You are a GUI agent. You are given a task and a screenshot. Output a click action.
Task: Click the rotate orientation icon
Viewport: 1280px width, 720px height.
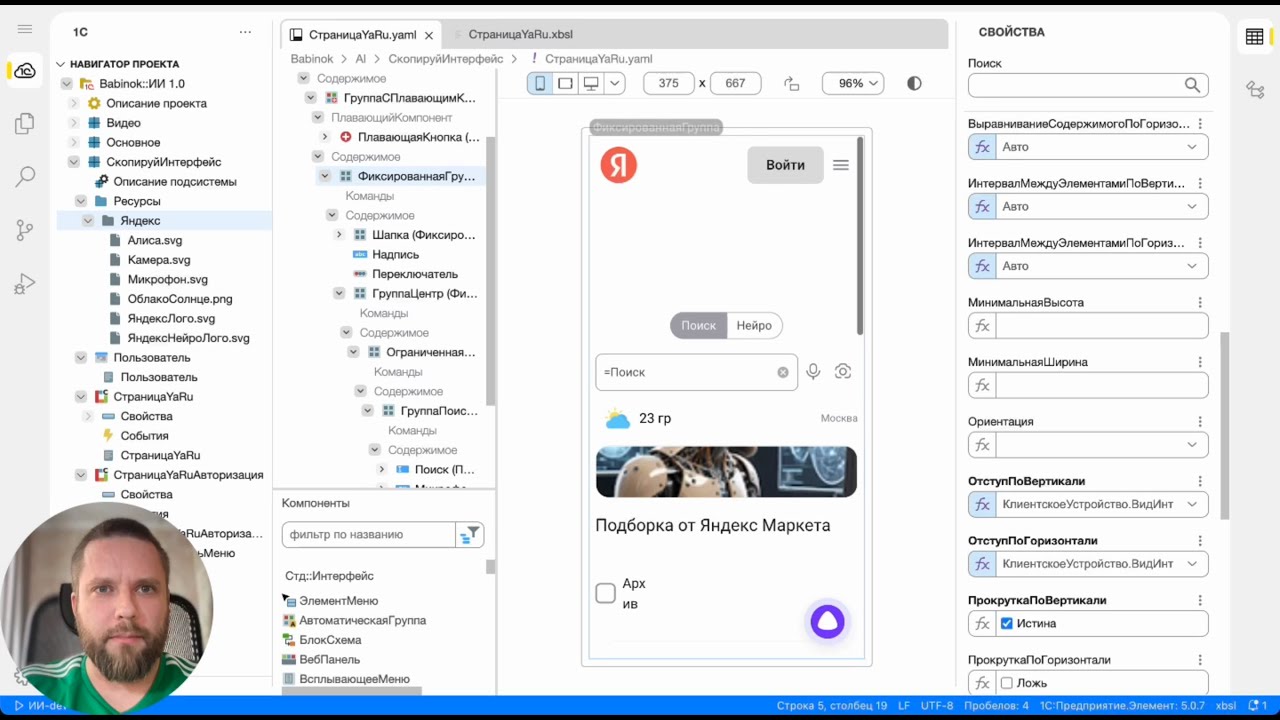[792, 84]
